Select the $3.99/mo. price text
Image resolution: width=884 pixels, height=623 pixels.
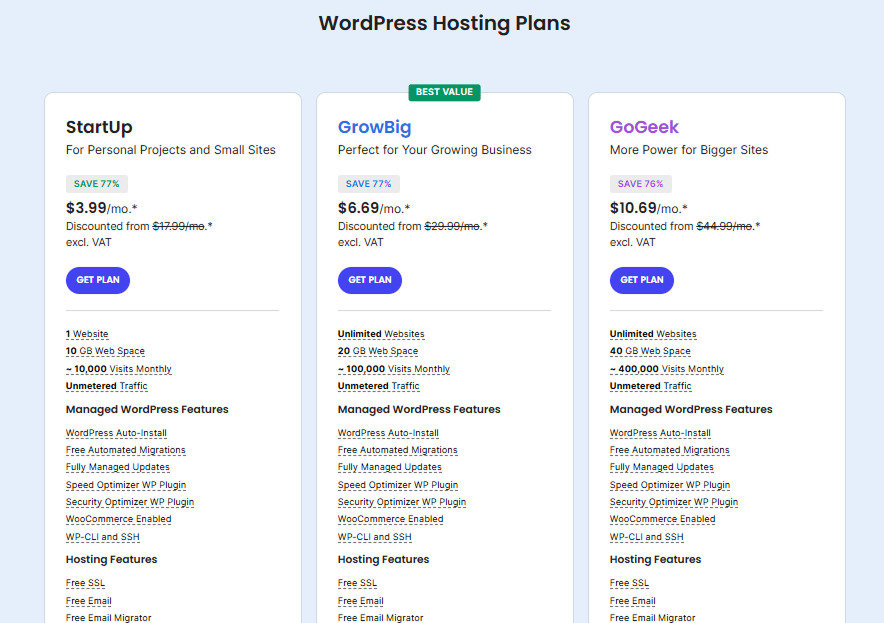101,208
